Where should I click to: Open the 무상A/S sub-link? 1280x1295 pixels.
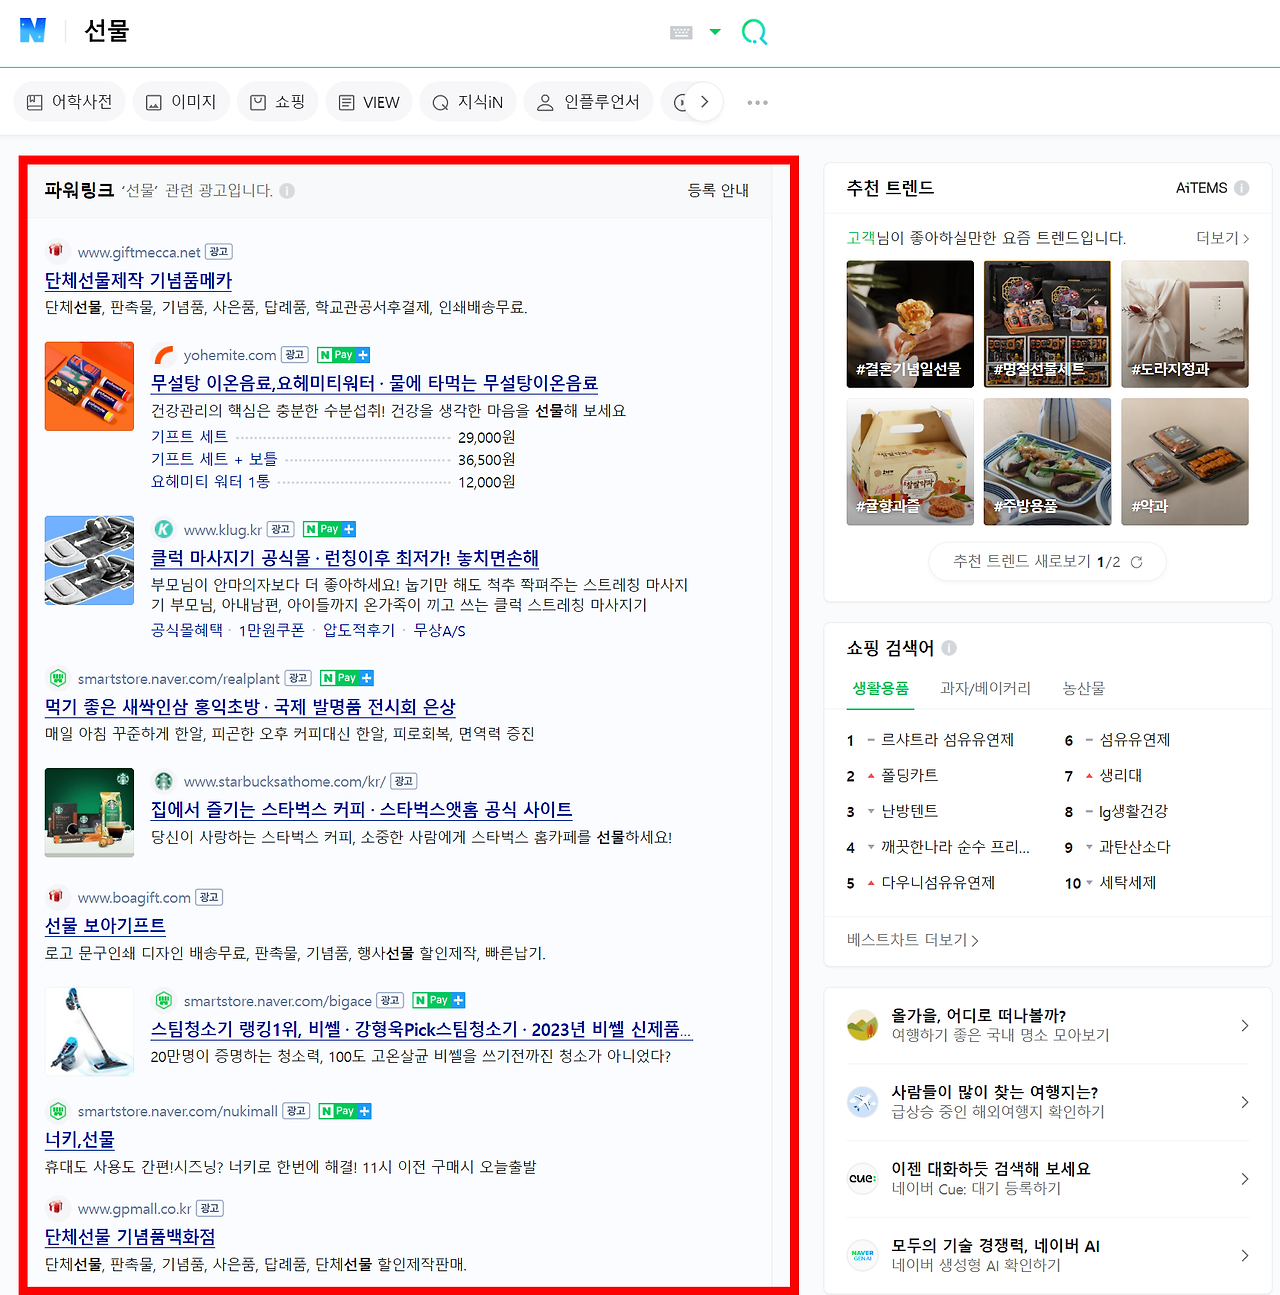click(440, 630)
